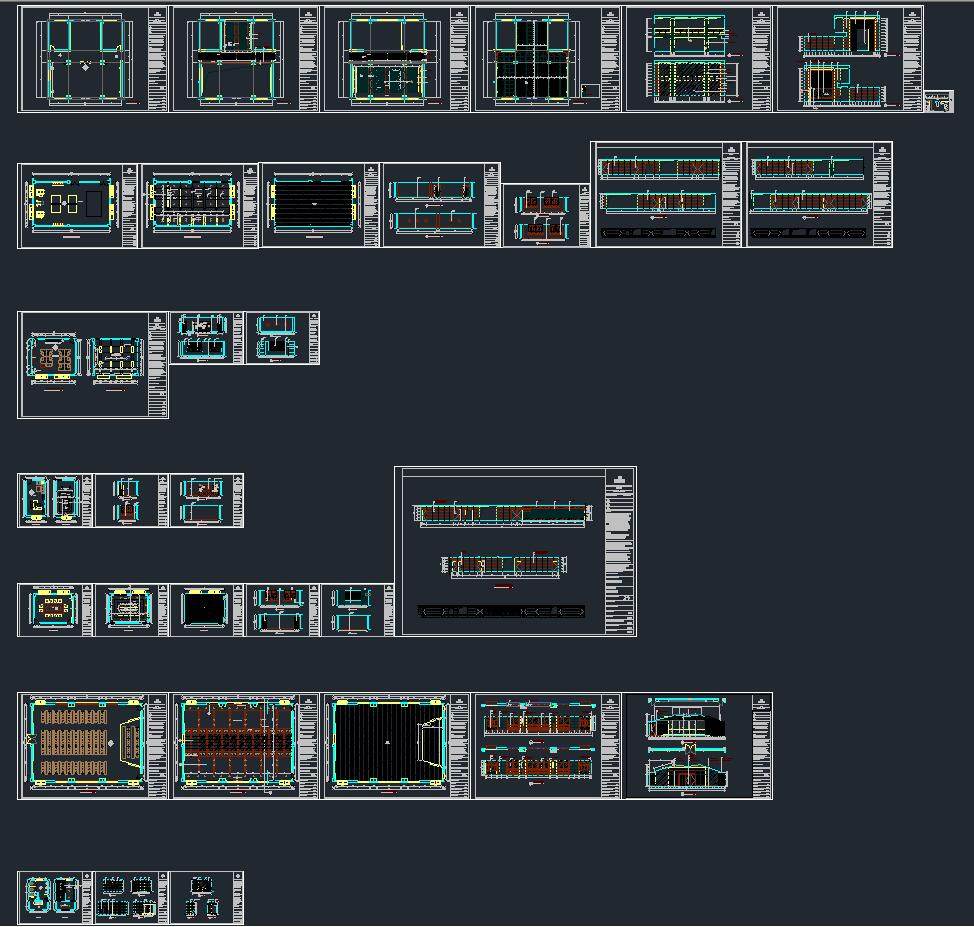Screen dimensions: 974x927
Task: Click the auditorium seating plan sheet with brown seats
Action: (93, 745)
